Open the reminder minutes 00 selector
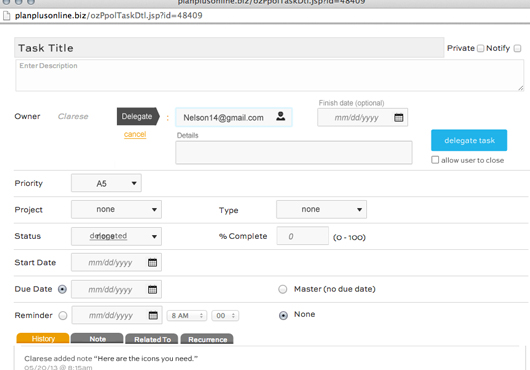The height and width of the screenshot is (370, 530). pos(225,316)
